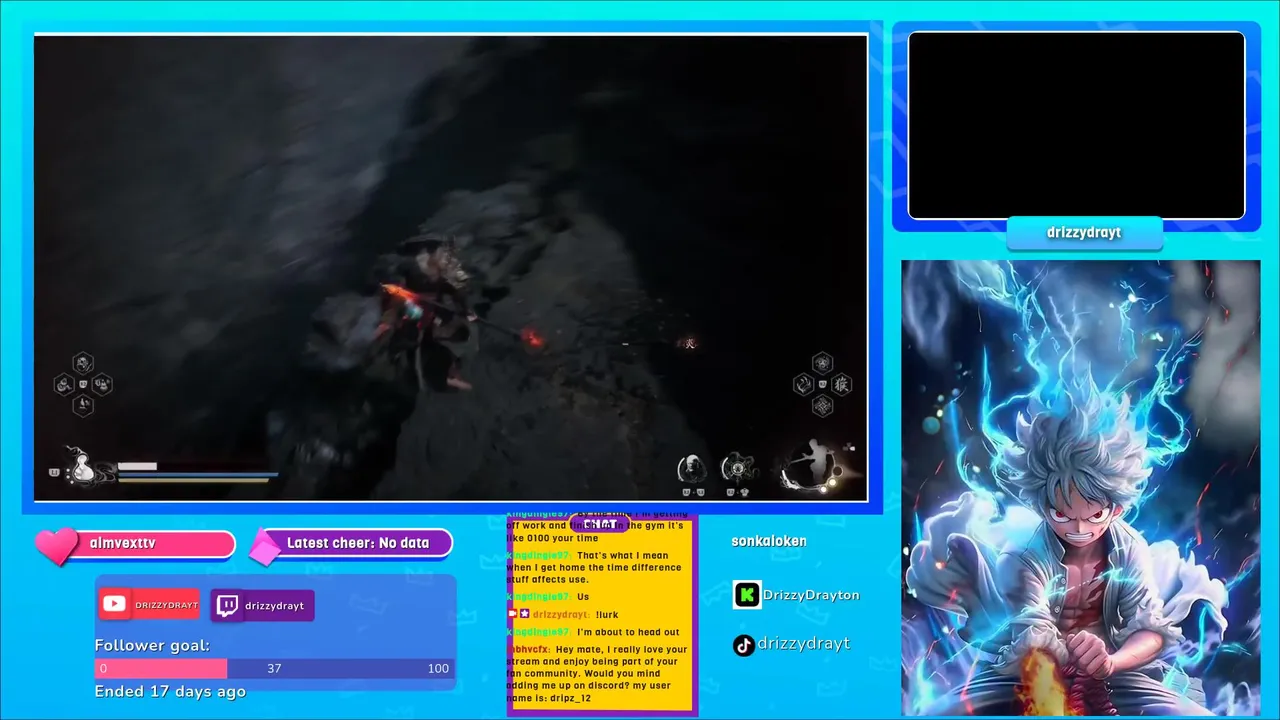Click the 'sonkaloken' text
The width and height of the screenshot is (1280, 720).
point(769,541)
